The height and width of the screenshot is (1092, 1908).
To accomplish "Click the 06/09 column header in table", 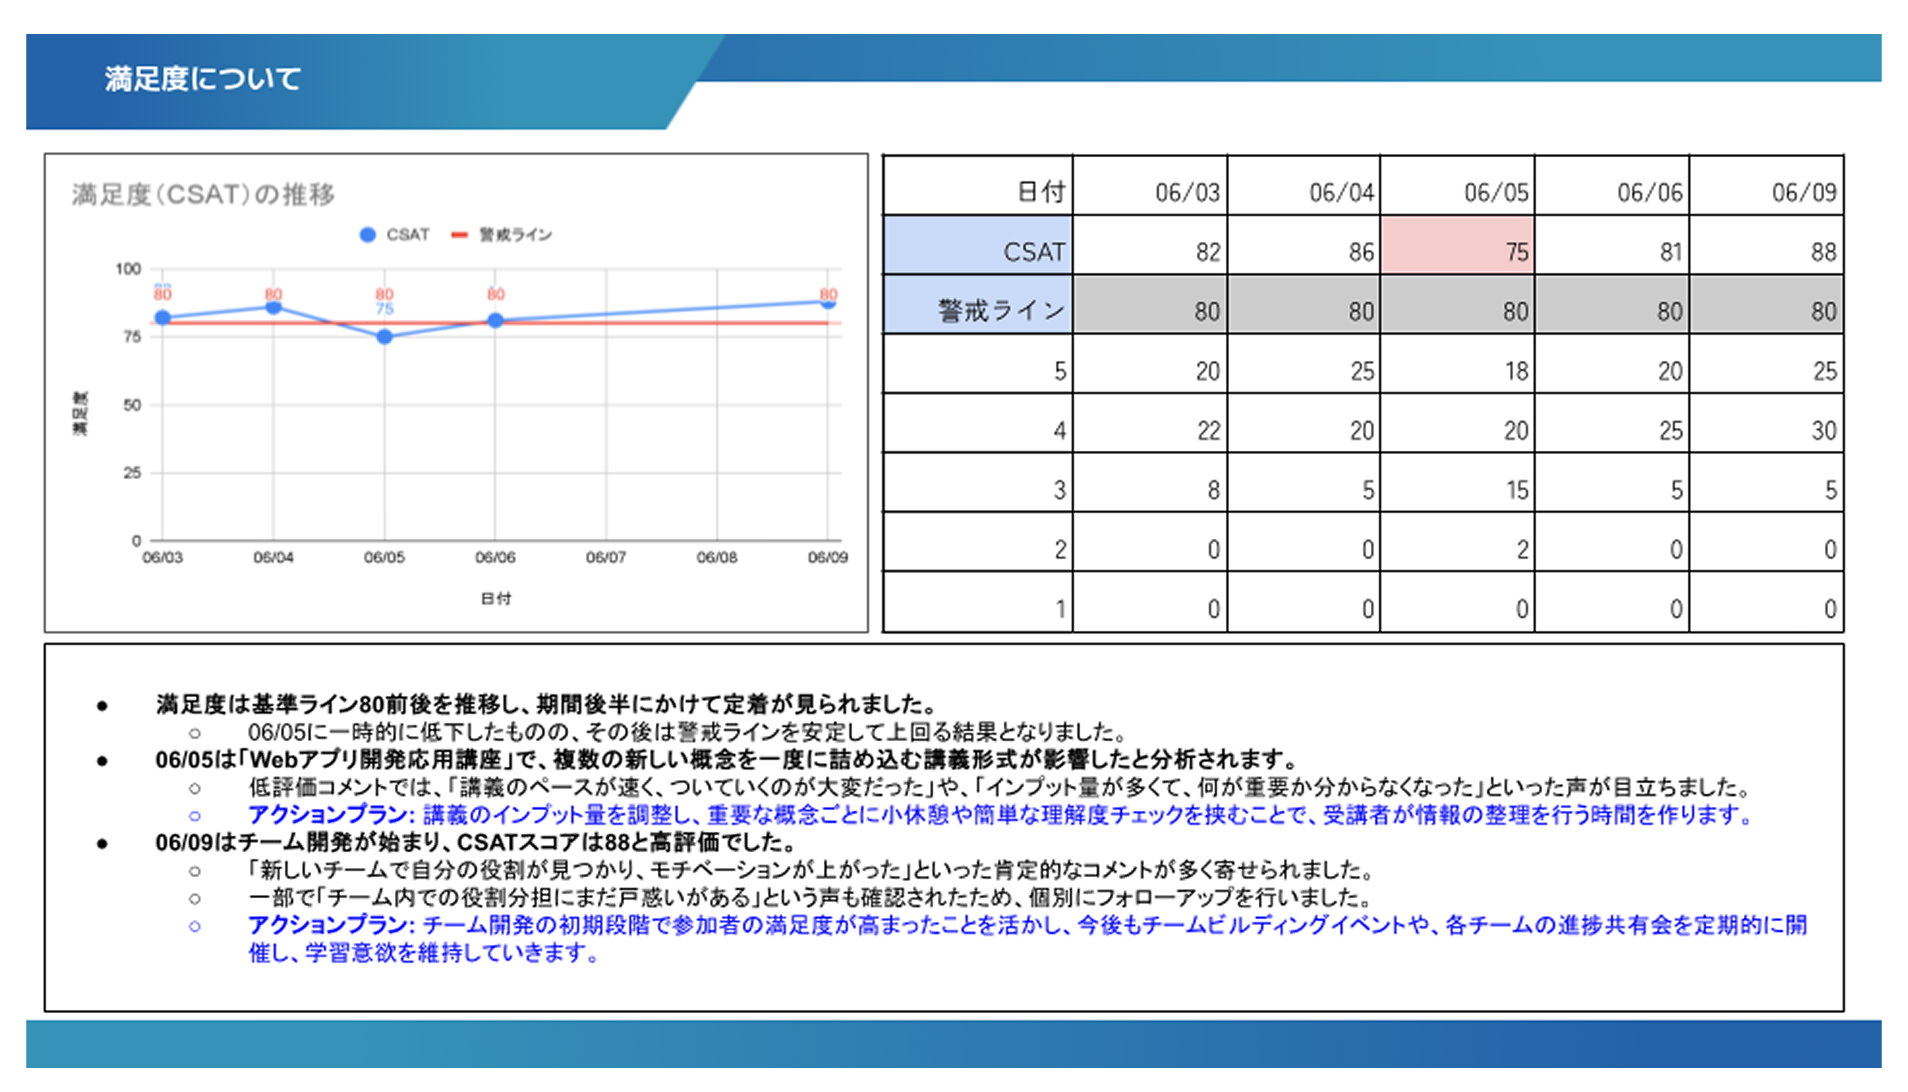I will 1765,191.
